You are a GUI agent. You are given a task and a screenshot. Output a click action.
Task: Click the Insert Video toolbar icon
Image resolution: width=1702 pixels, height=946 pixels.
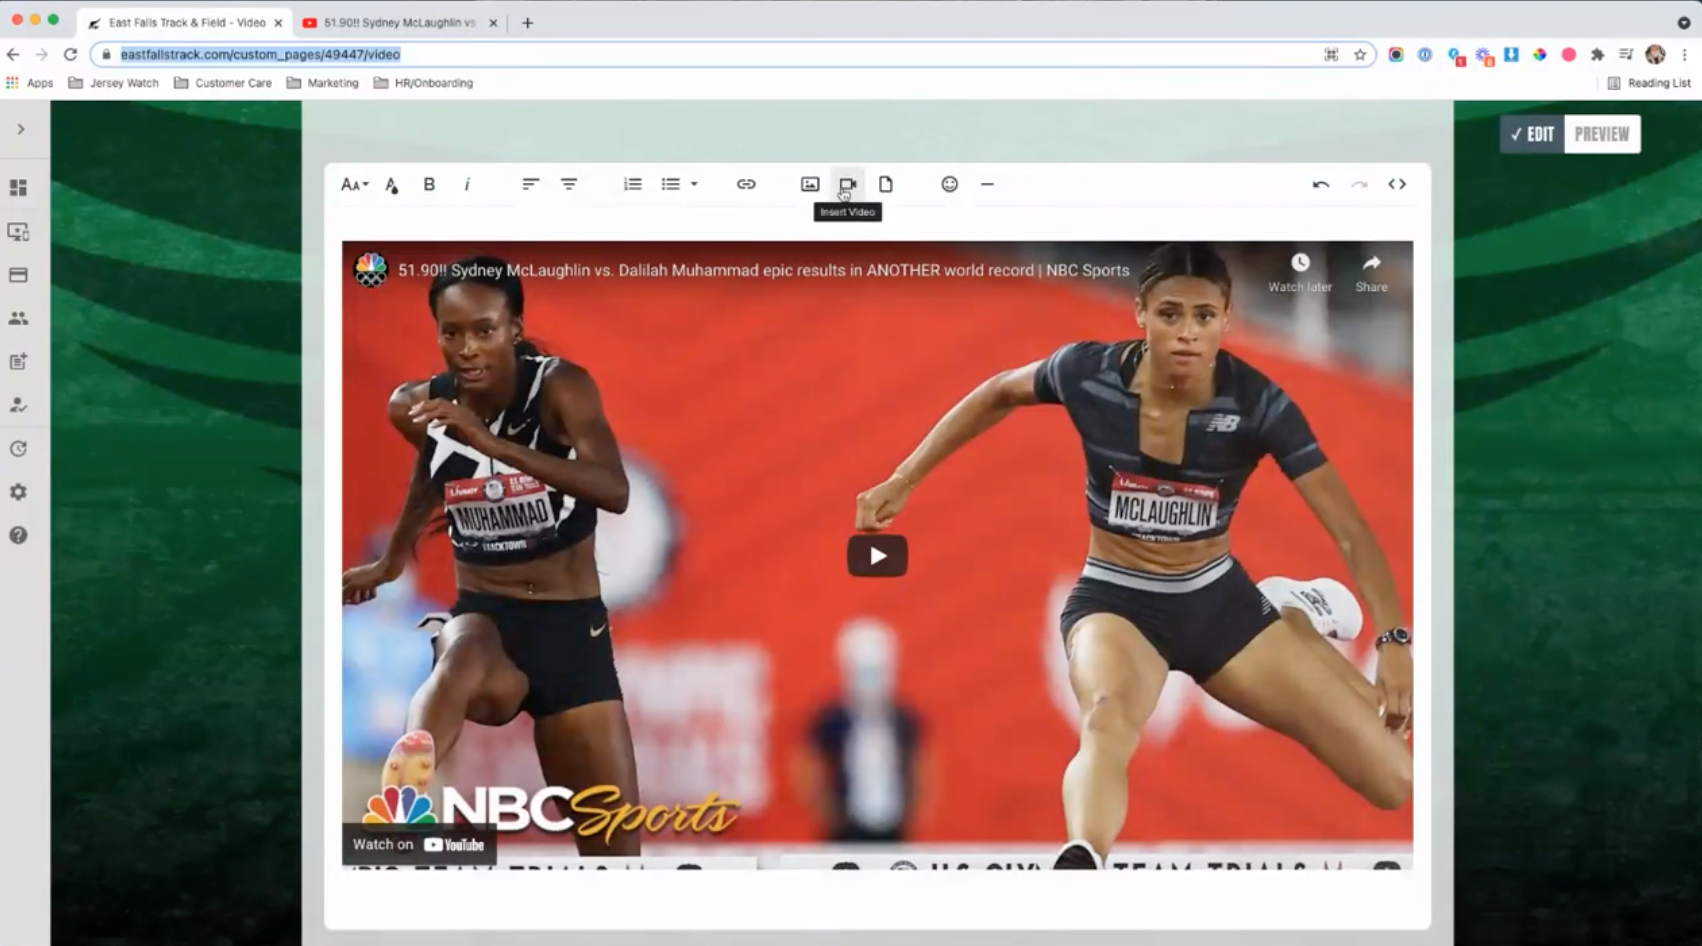[x=847, y=184]
